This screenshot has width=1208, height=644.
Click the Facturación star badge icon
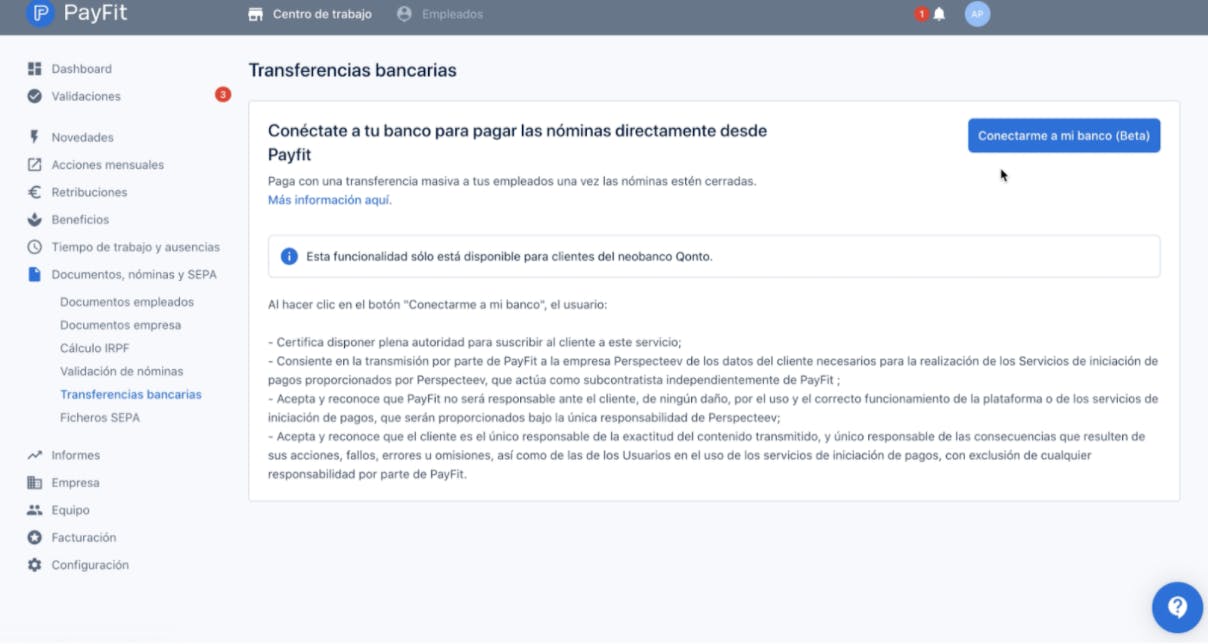[35, 537]
